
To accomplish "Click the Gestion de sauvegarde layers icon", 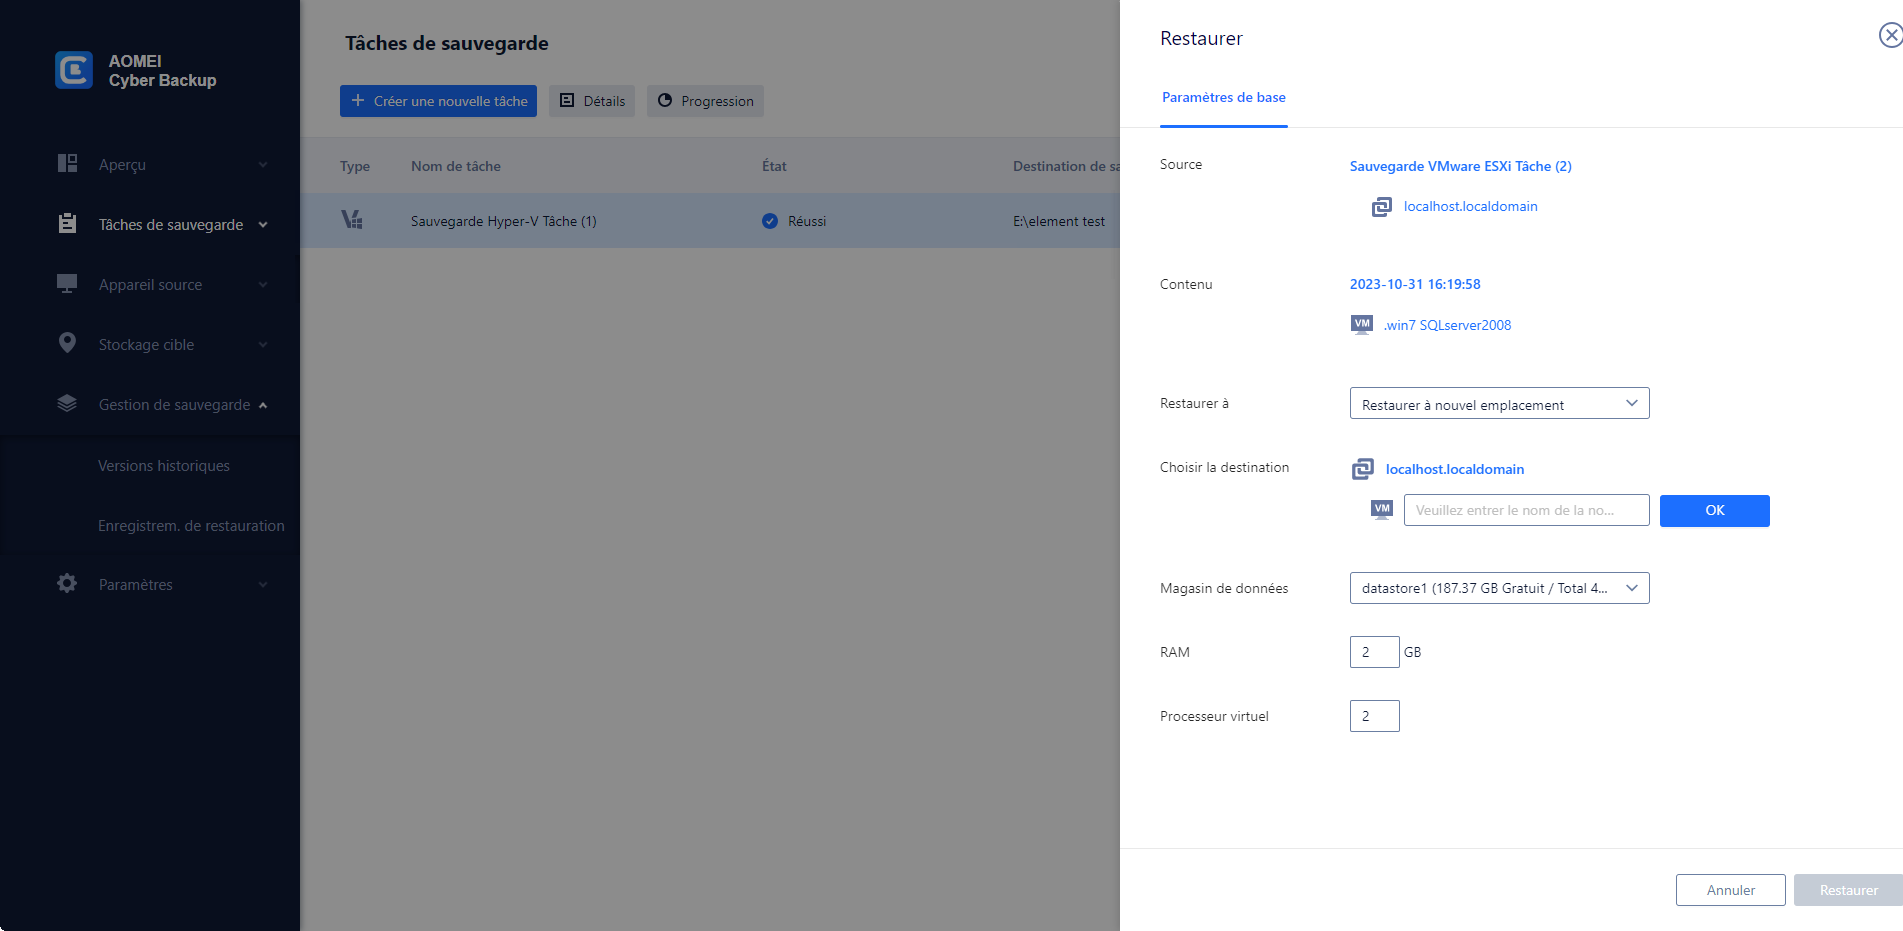I will pyautogui.click(x=67, y=404).
